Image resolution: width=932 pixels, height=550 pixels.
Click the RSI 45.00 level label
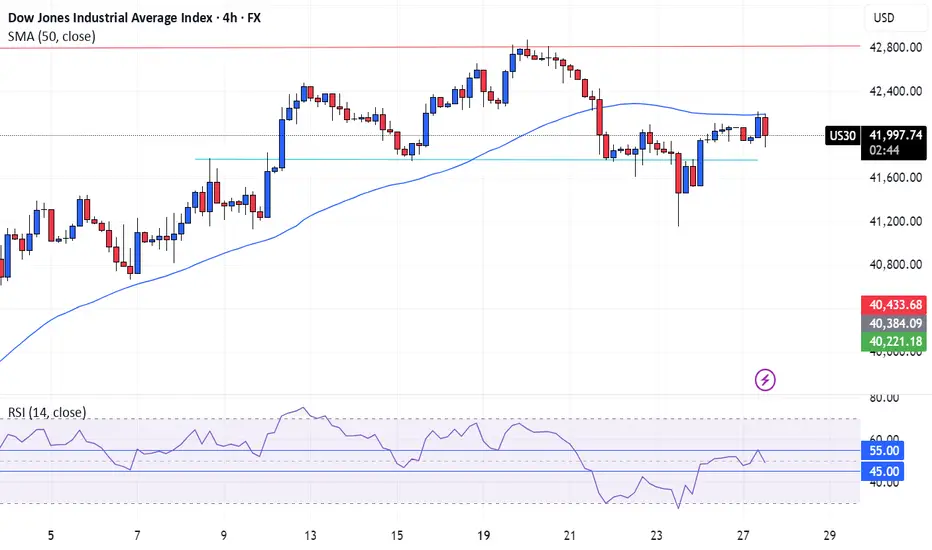click(883, 472)
